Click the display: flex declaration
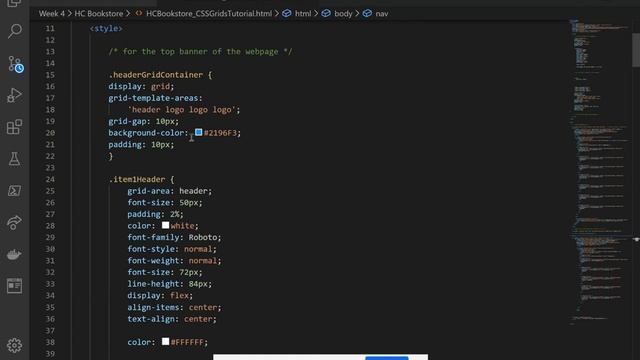The width and height of the screenshot is (640, 360). (160, 295)
